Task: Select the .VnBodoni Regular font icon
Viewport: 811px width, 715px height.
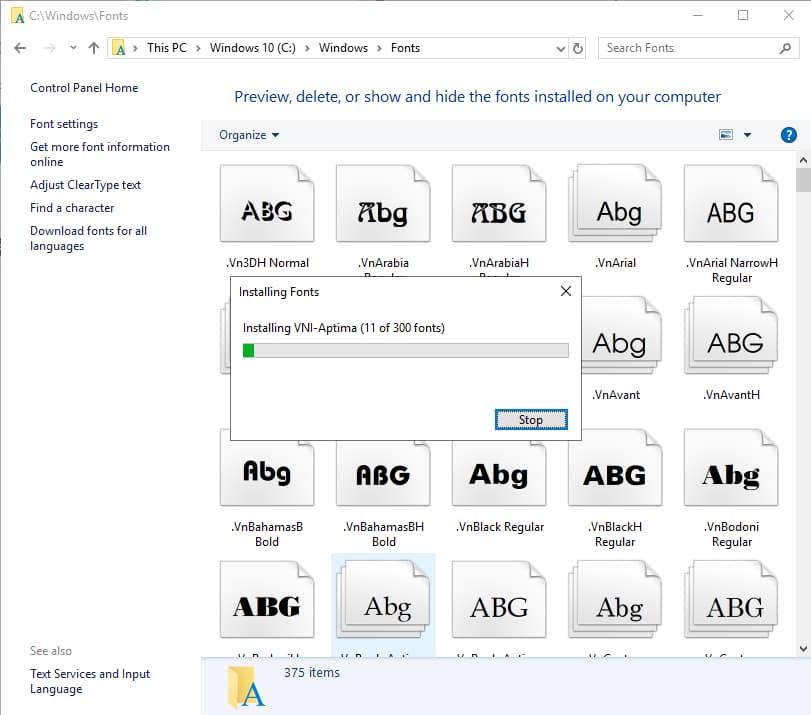Action: click(x=731, y=475)
